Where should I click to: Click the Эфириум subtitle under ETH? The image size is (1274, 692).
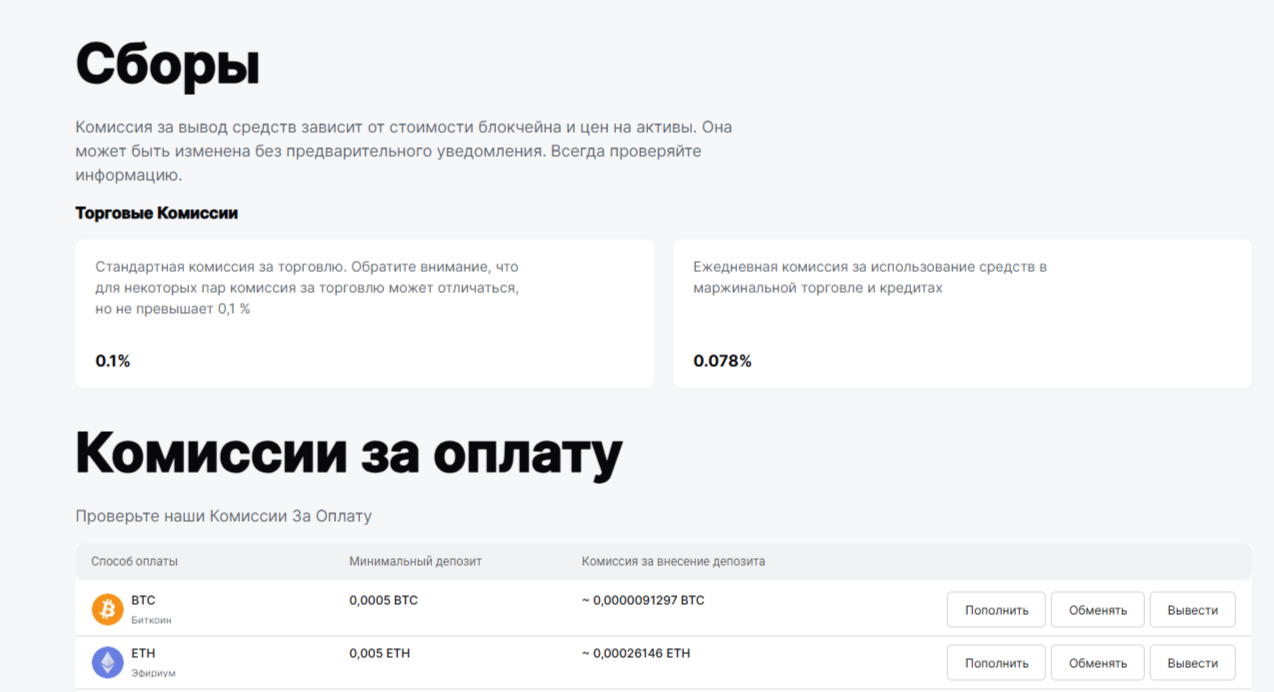[152, 671]
